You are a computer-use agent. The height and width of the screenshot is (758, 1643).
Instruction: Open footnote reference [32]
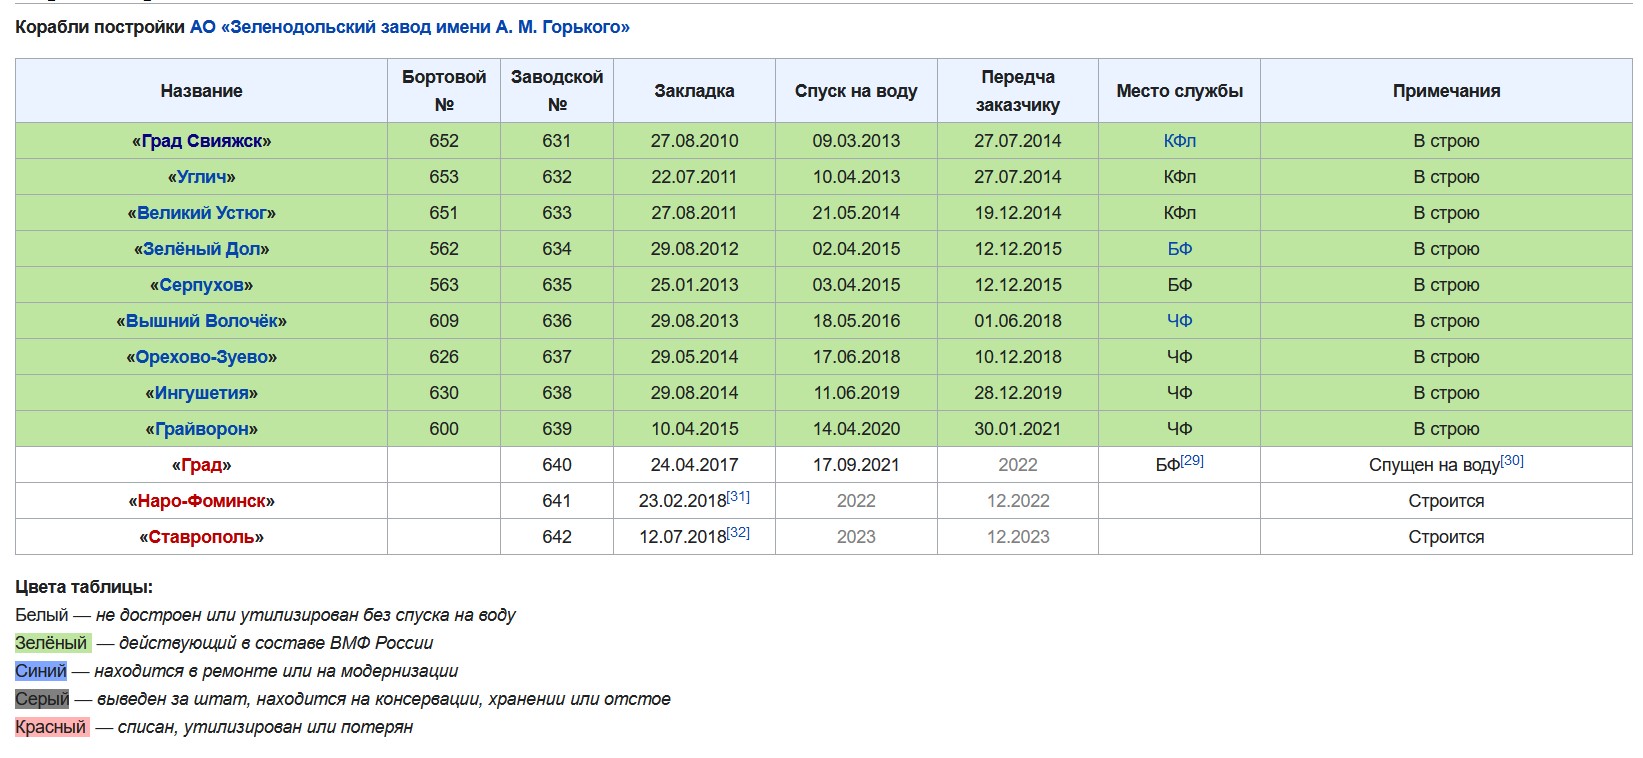[x=738, y=532]
